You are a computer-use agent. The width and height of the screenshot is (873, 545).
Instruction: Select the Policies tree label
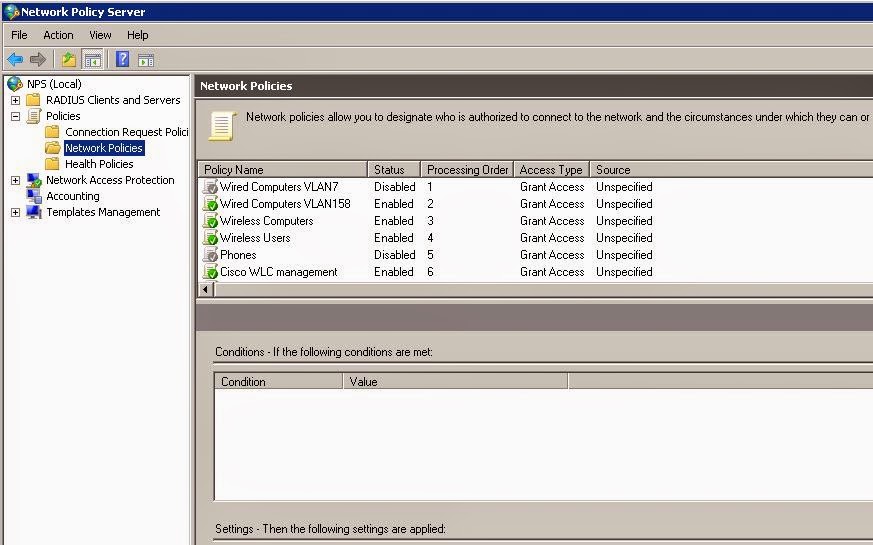[x=63, y=116]
